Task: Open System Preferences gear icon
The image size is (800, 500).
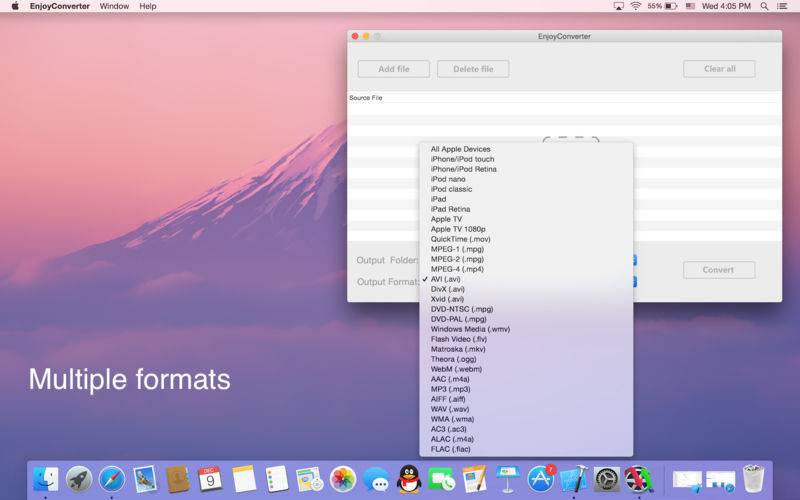Action: [x=607, y=480]
